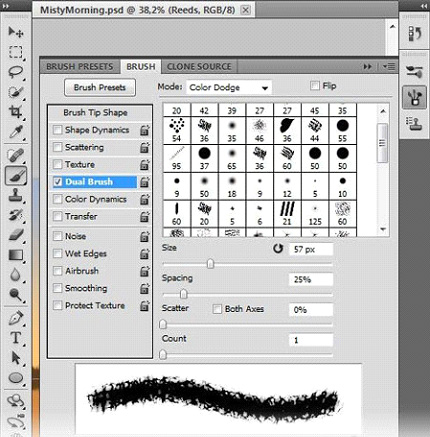Pick the dotted cluster brush tip 54
430x437 pixels.
[x=177, y=130]
